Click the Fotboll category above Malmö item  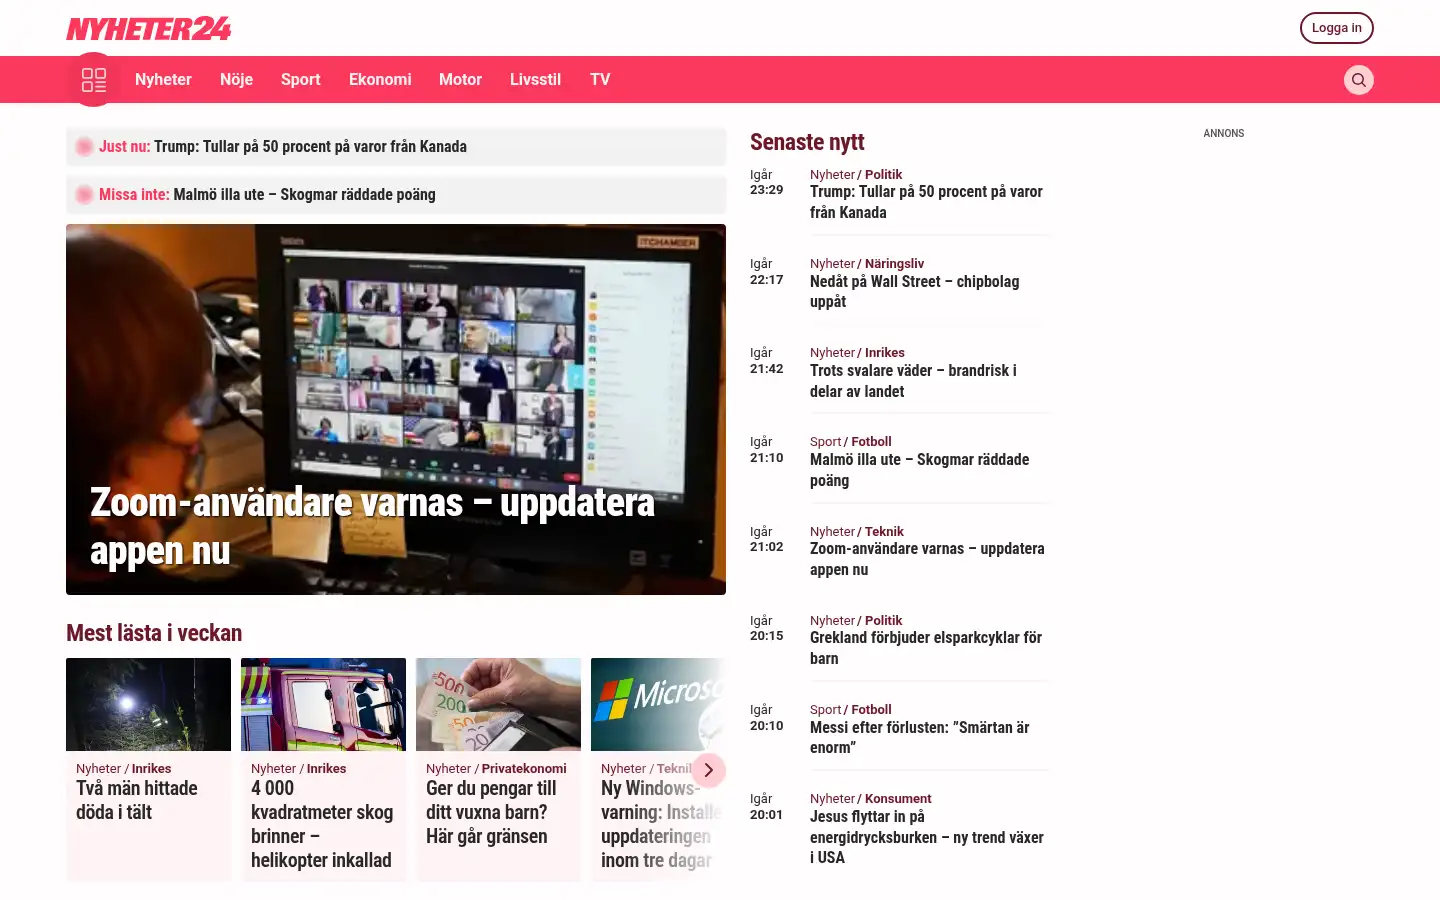[871, 442]
